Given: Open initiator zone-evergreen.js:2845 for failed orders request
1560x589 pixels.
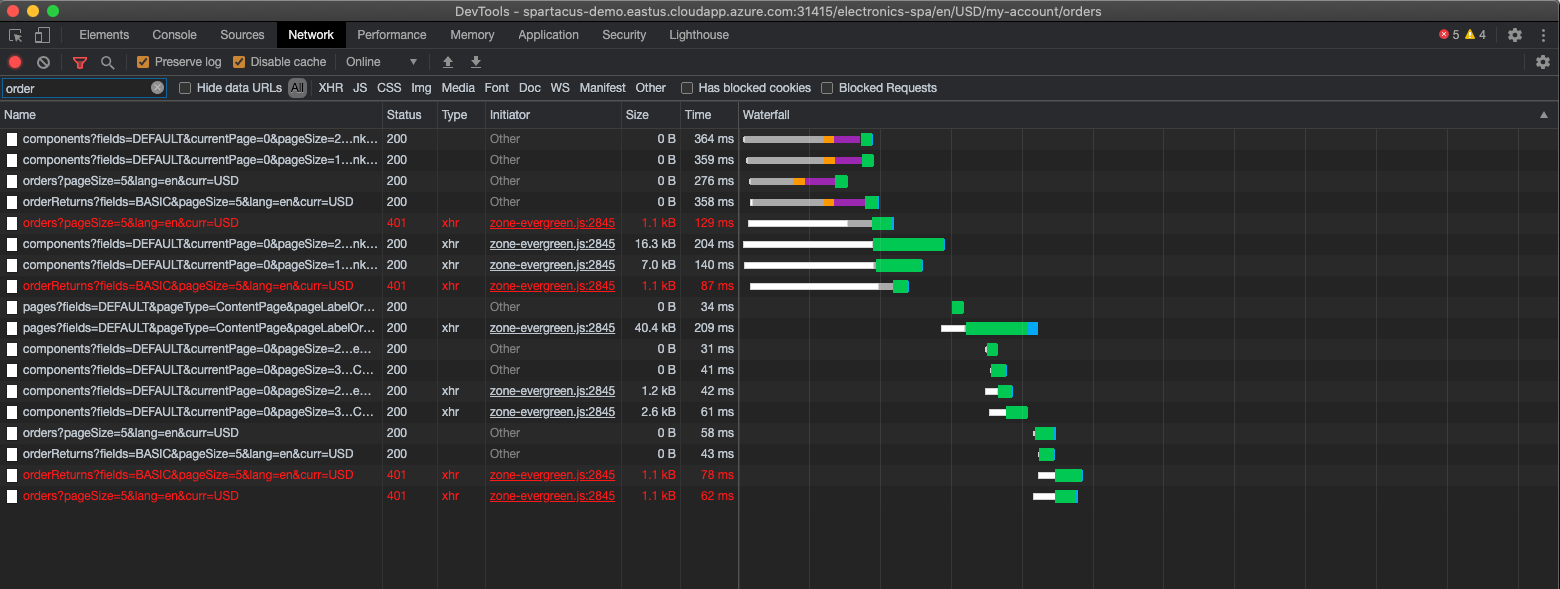Looking at the screenshot, I should pos(552,222).
